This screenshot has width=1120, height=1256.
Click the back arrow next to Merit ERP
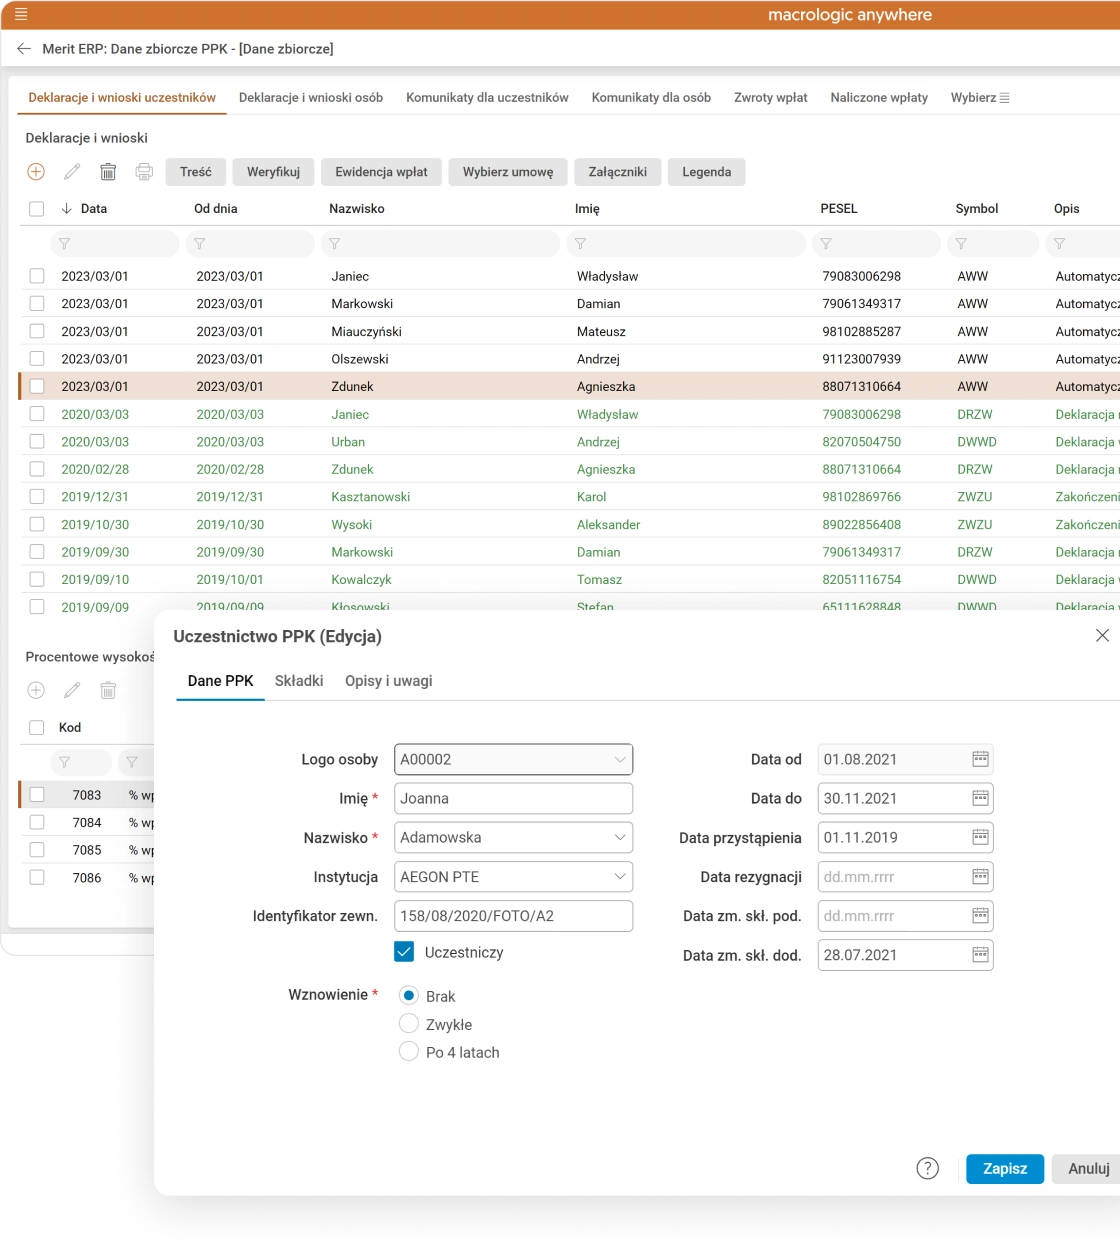click(24, 48)
